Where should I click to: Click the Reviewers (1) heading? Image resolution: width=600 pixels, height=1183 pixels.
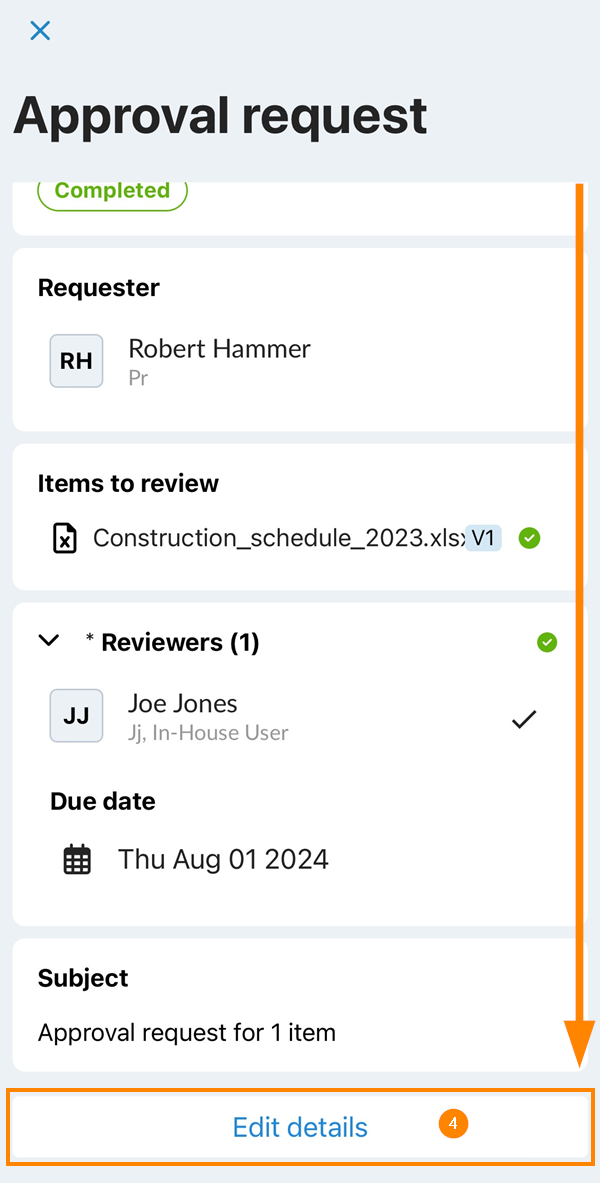[x=180, y=642]
